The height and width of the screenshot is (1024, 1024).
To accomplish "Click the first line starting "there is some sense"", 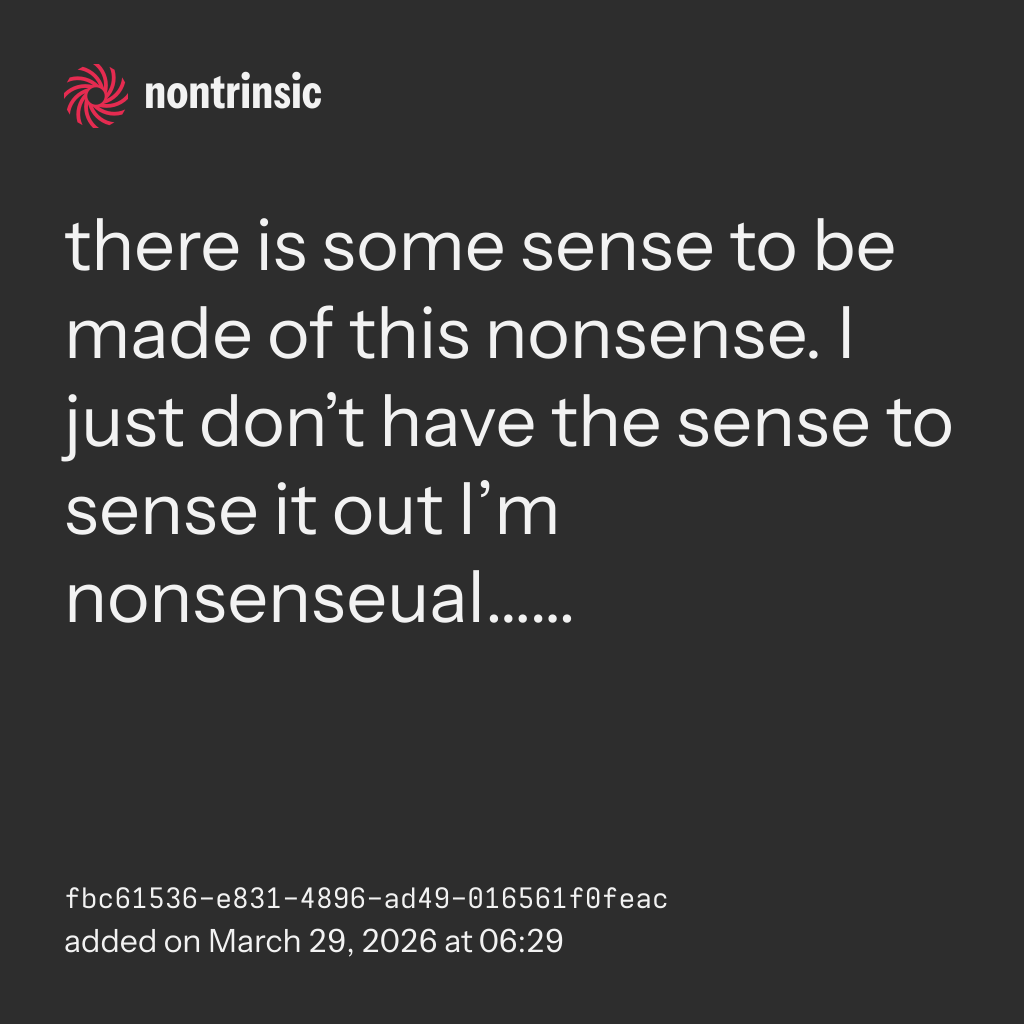I will point(480,248).
